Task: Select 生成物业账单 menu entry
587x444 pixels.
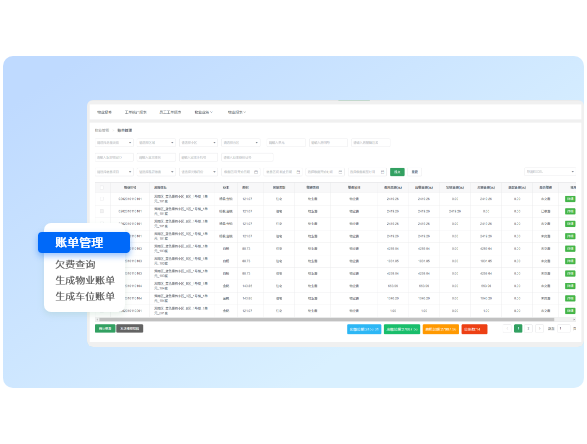Action: (x=85, y=280)
